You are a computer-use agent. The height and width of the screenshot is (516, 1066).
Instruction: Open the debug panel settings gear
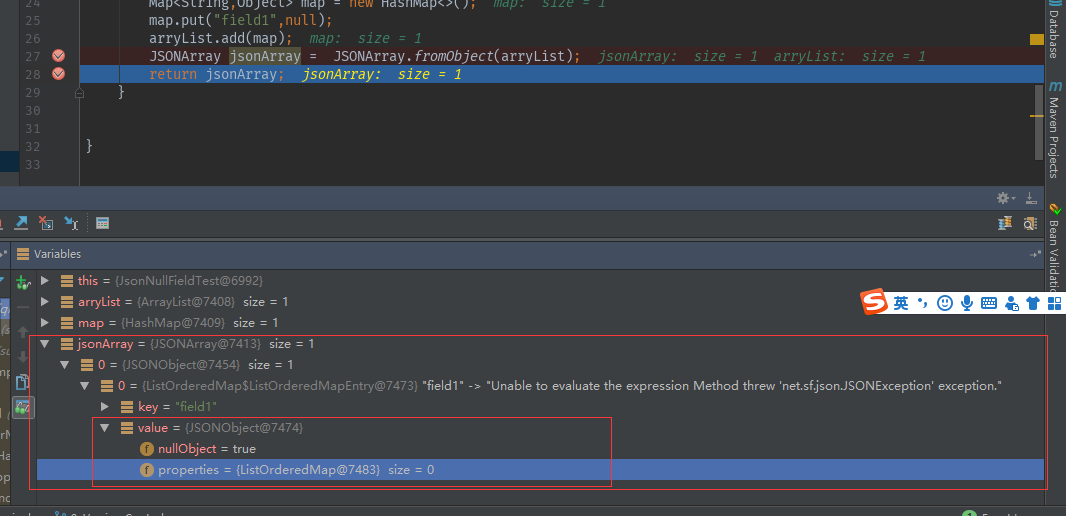point(1005,198)
